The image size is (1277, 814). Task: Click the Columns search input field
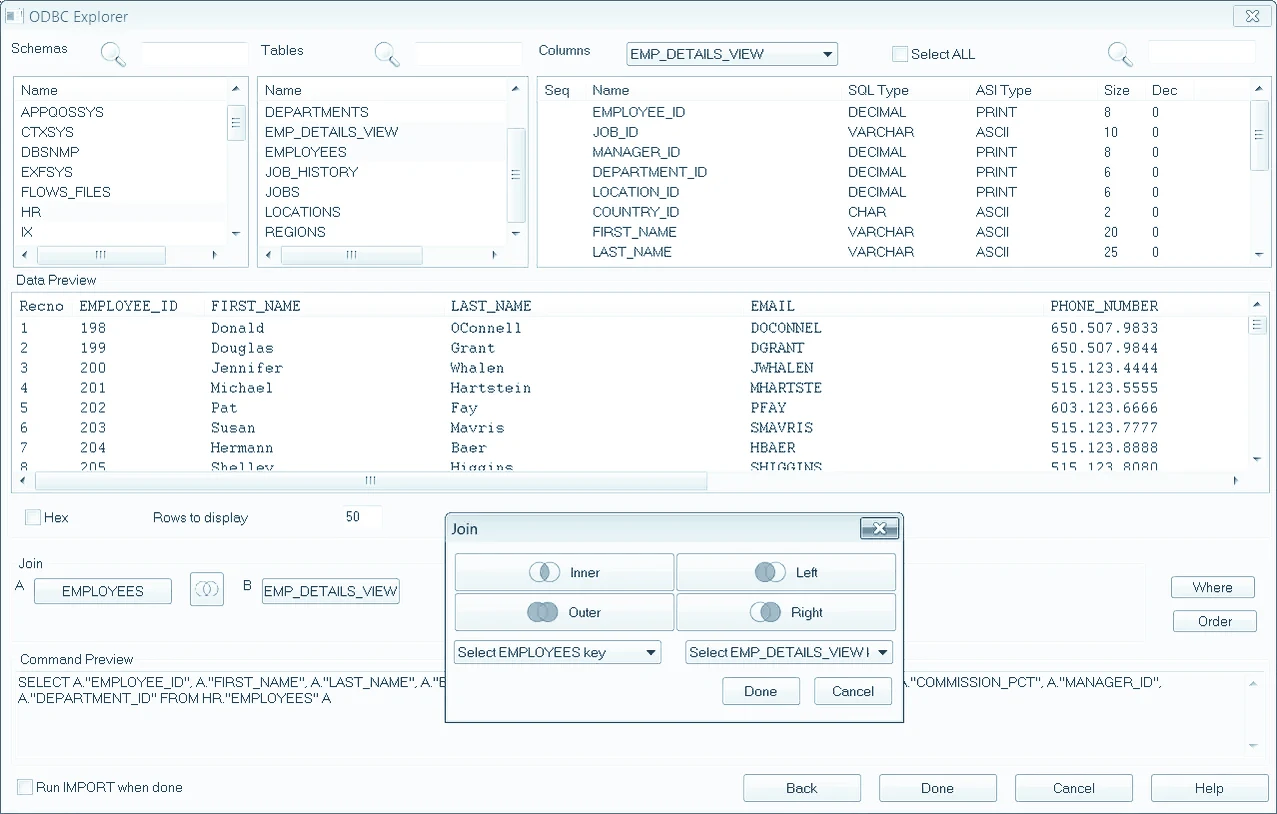click(1201, 54)
